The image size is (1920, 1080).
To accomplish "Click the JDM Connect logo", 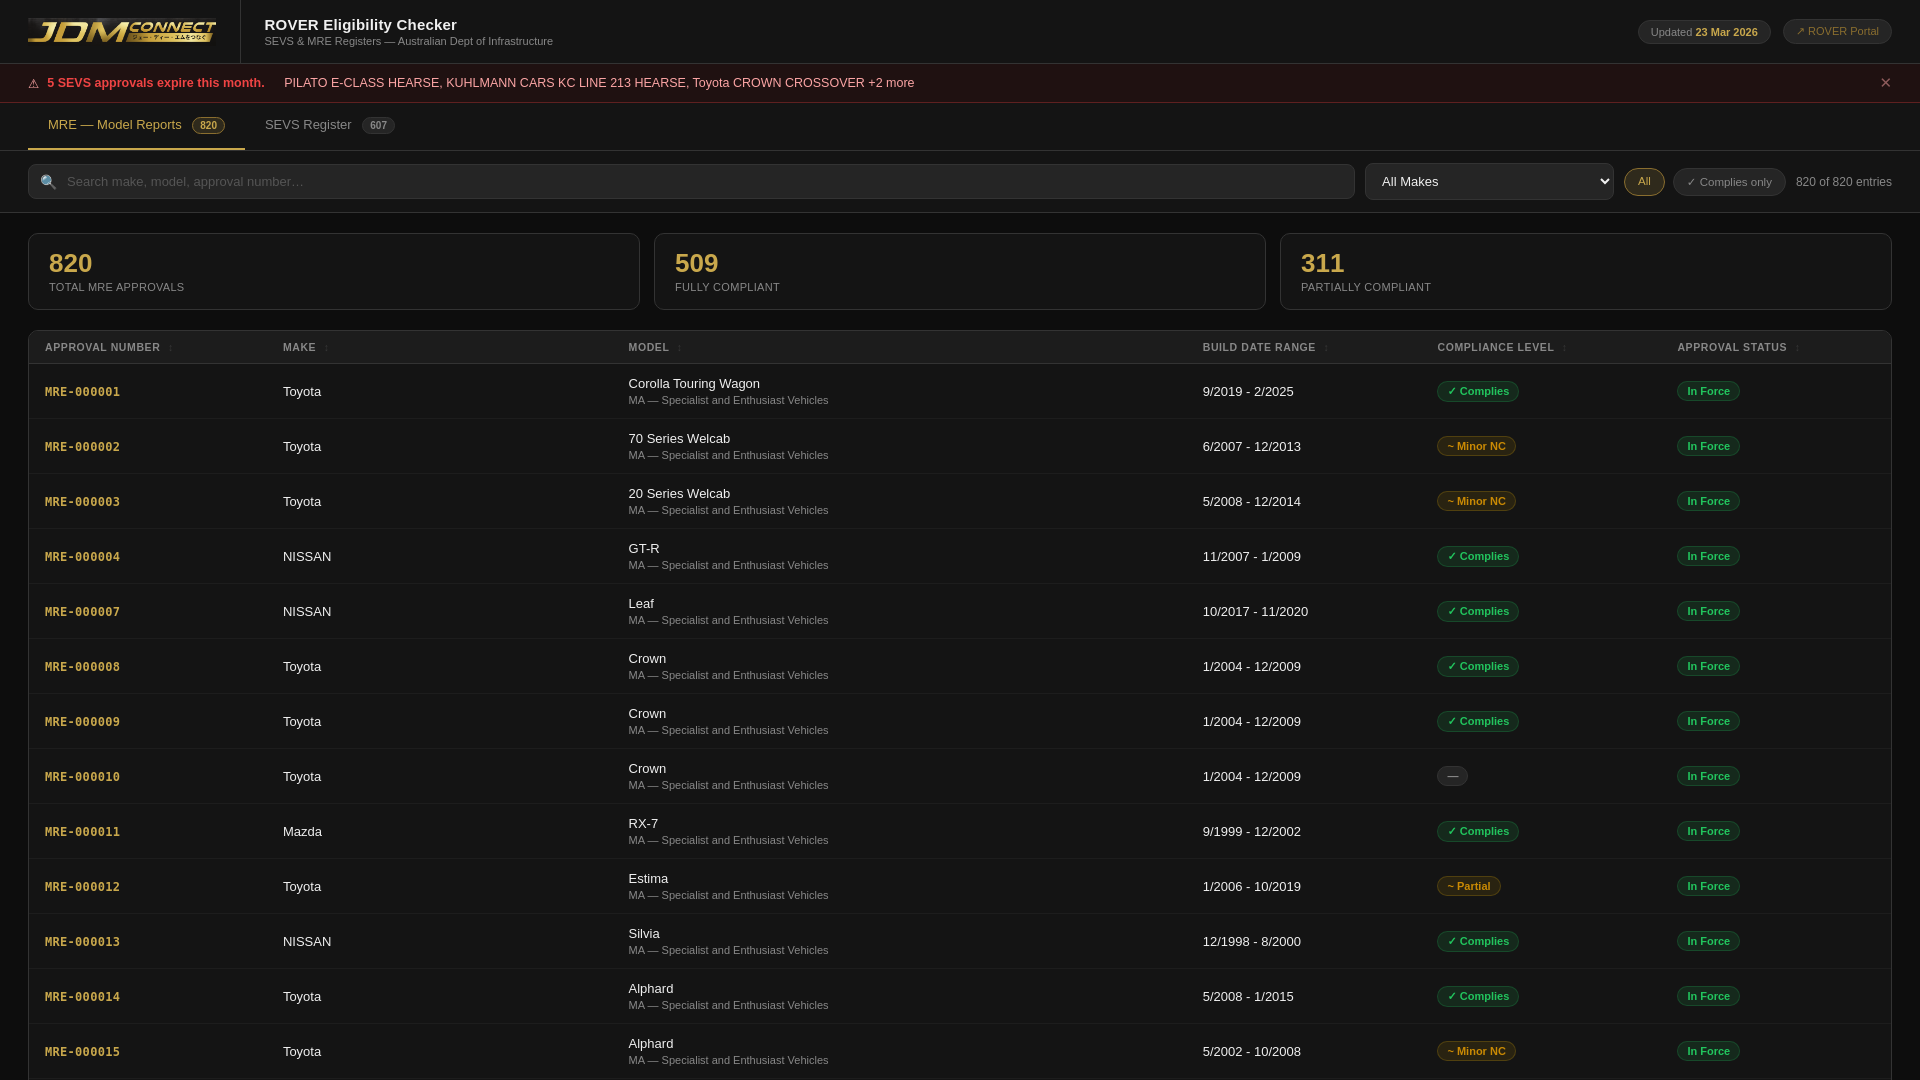I will click(x=122, y=31).
